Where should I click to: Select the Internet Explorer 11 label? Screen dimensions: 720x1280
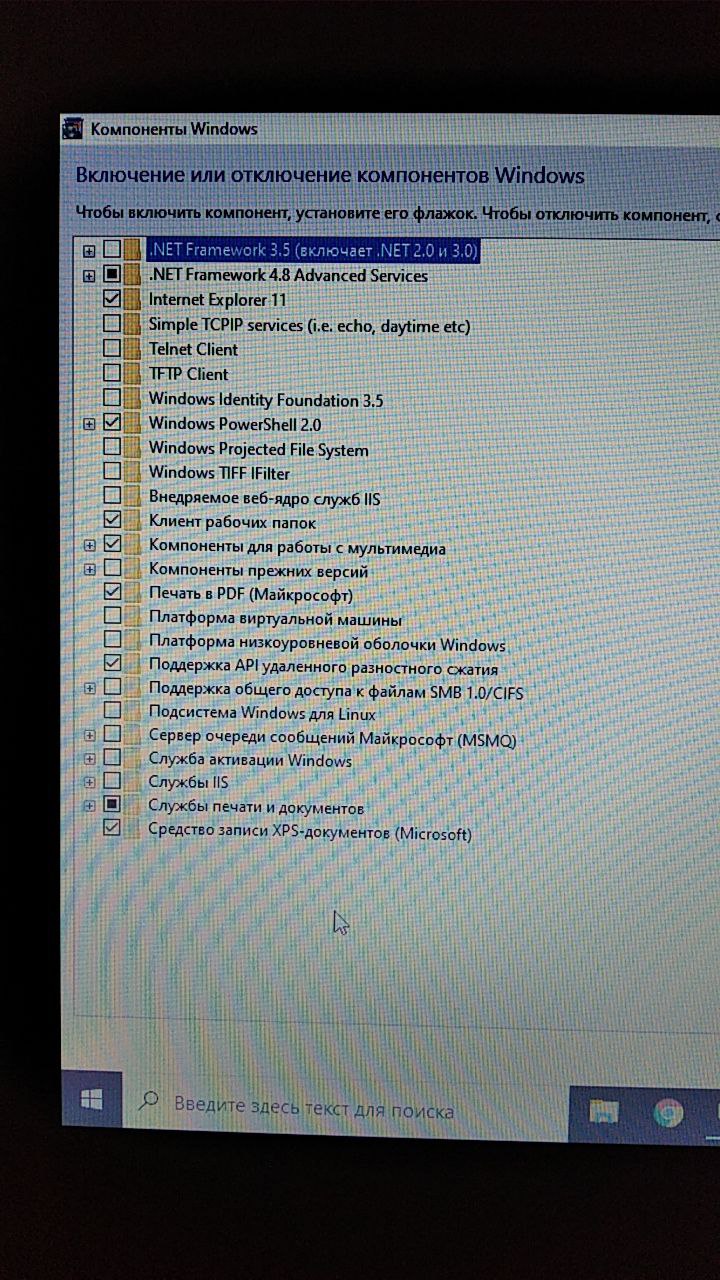tap(217, 300)
